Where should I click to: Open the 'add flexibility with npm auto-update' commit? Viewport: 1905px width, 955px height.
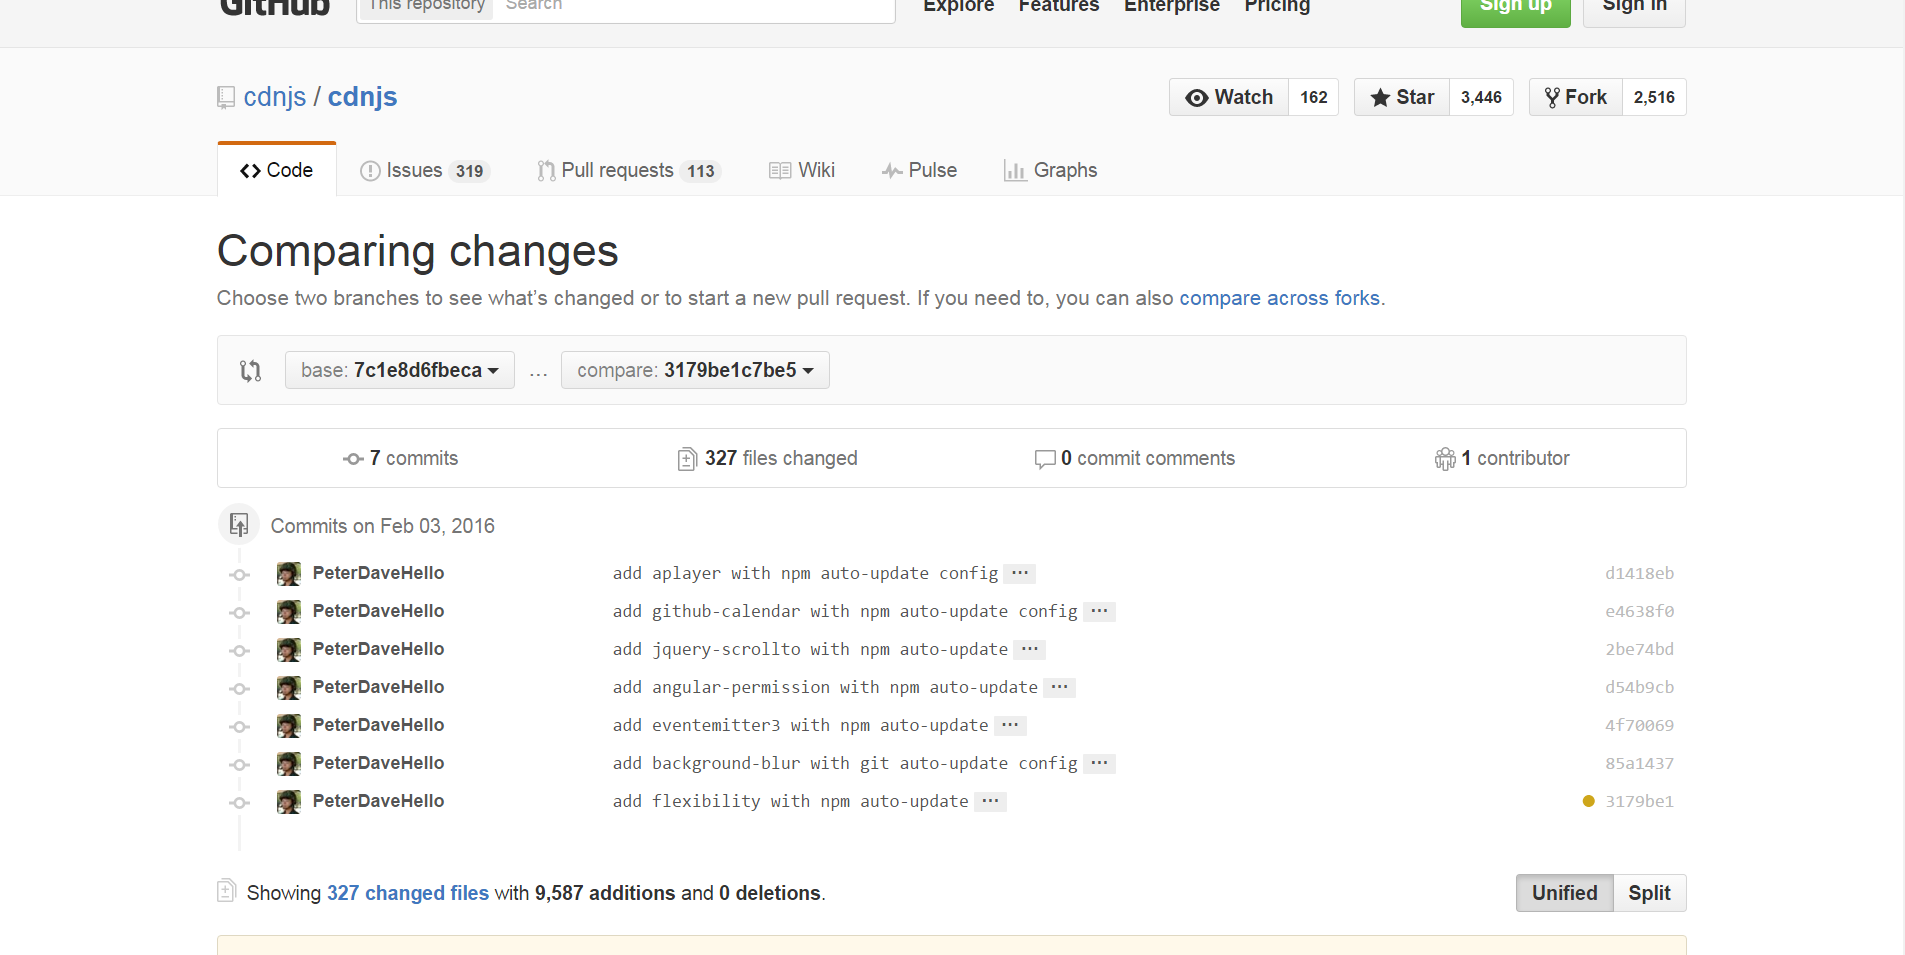tap(790, 801)
